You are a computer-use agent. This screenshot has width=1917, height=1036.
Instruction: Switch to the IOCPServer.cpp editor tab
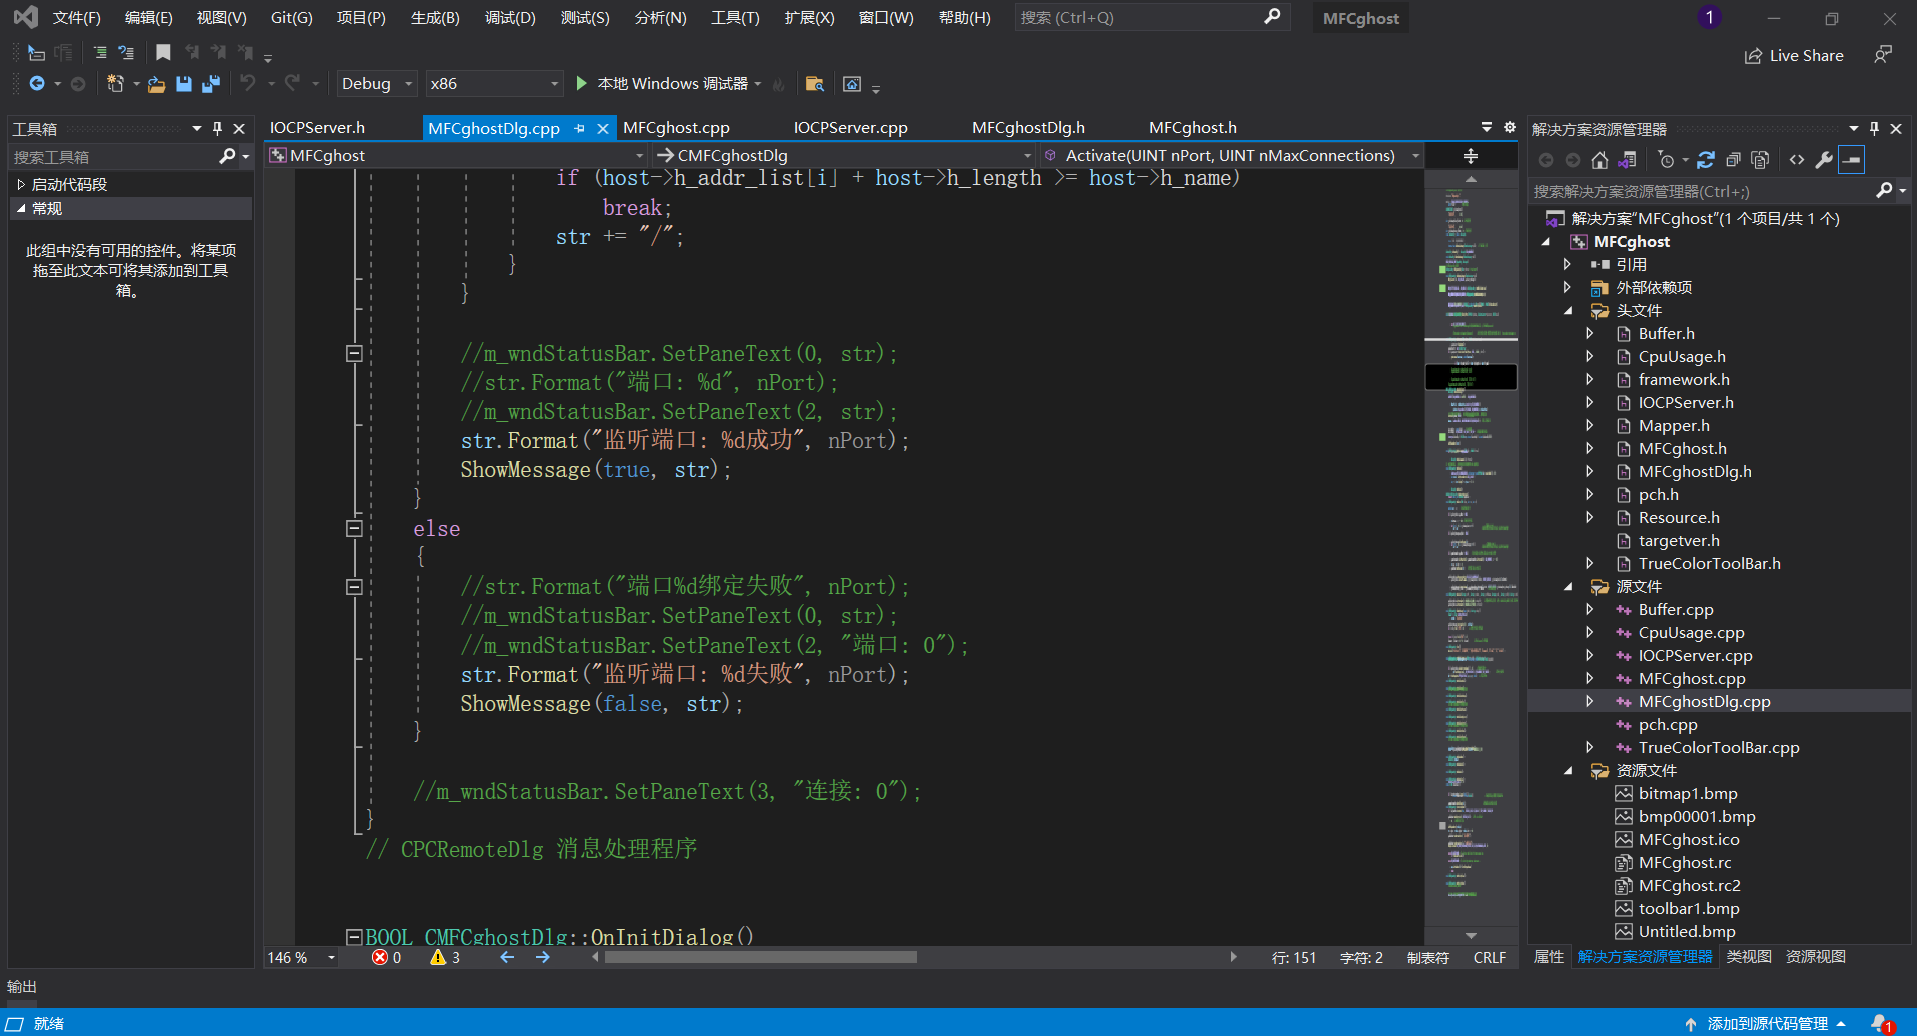850,128
